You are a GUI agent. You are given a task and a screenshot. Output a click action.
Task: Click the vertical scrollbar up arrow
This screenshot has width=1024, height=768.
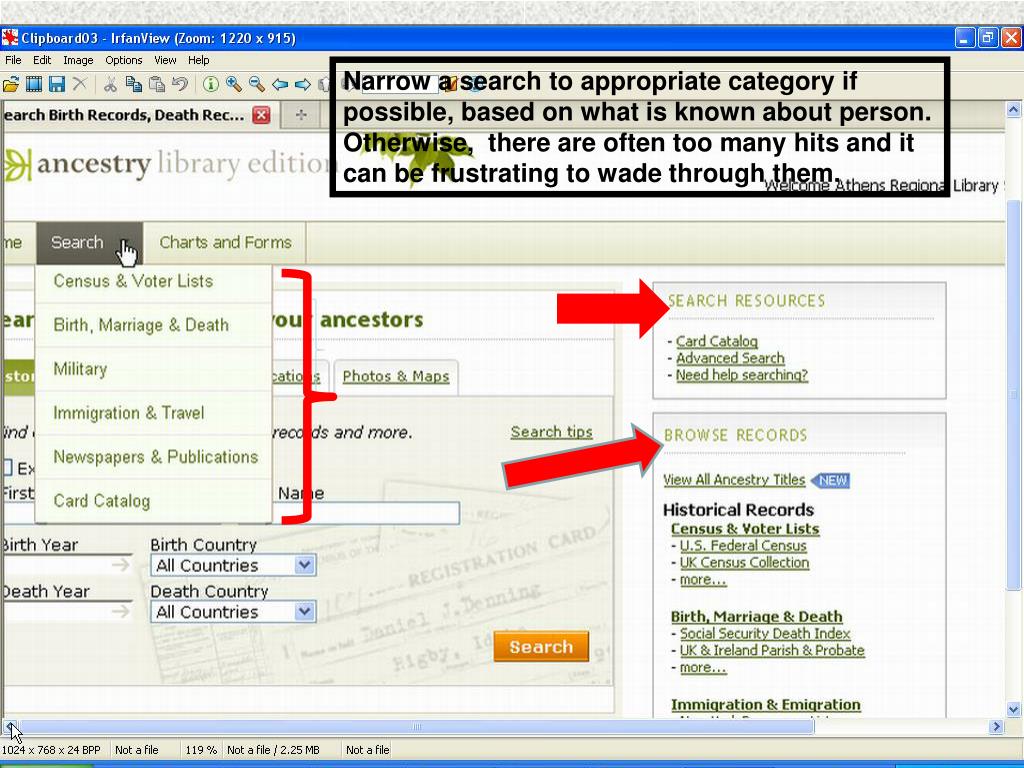click(x=1014, y=110)
